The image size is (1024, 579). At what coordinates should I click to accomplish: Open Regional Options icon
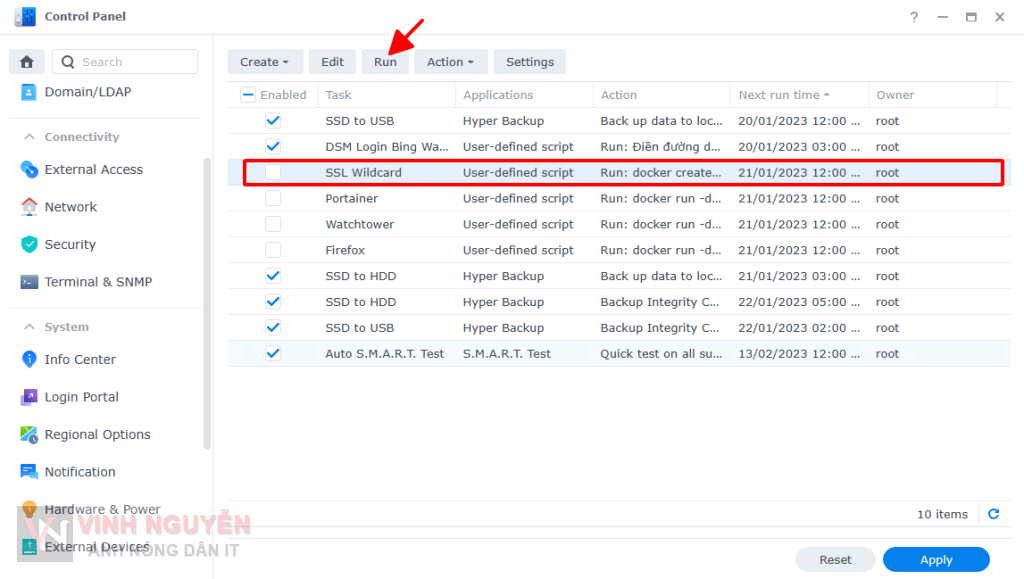(29, 435)
